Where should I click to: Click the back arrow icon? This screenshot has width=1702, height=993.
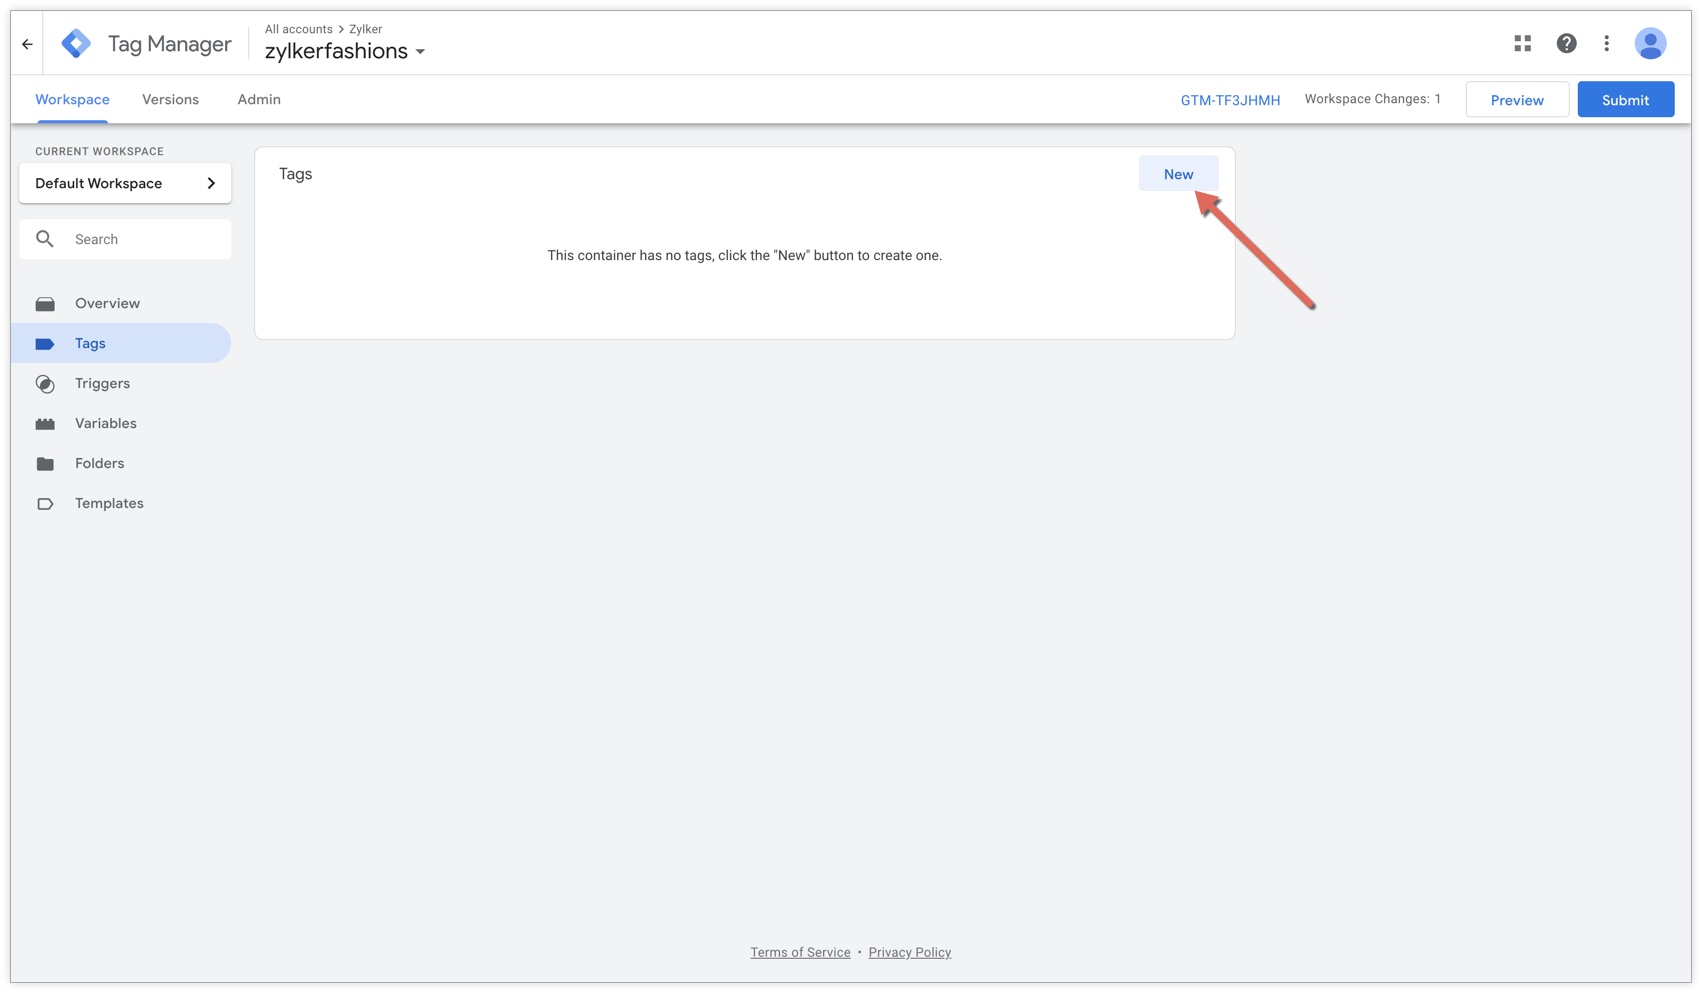pyautogui.click(x=27, y=44)
